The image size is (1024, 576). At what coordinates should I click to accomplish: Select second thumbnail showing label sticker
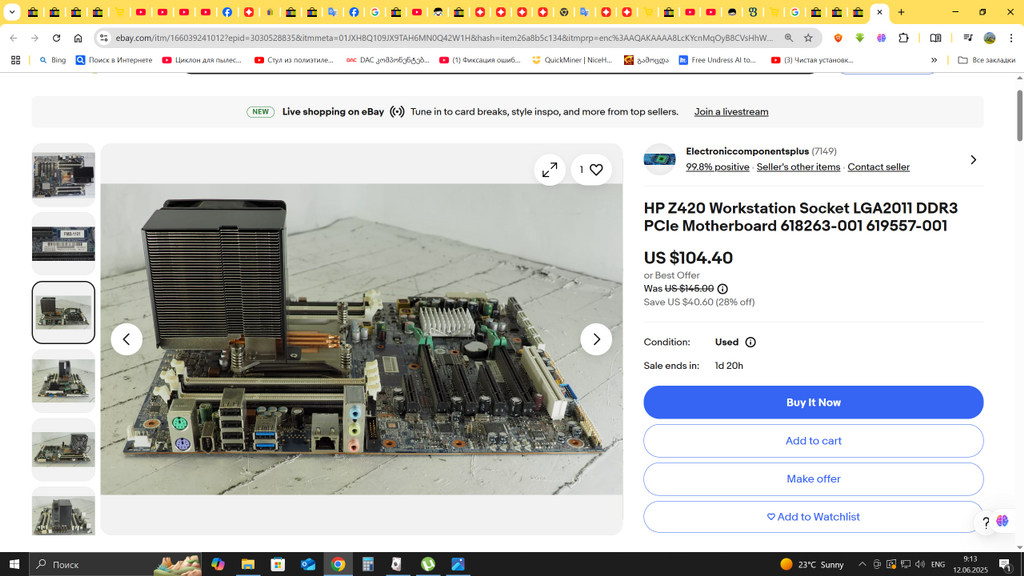(63, 244)
